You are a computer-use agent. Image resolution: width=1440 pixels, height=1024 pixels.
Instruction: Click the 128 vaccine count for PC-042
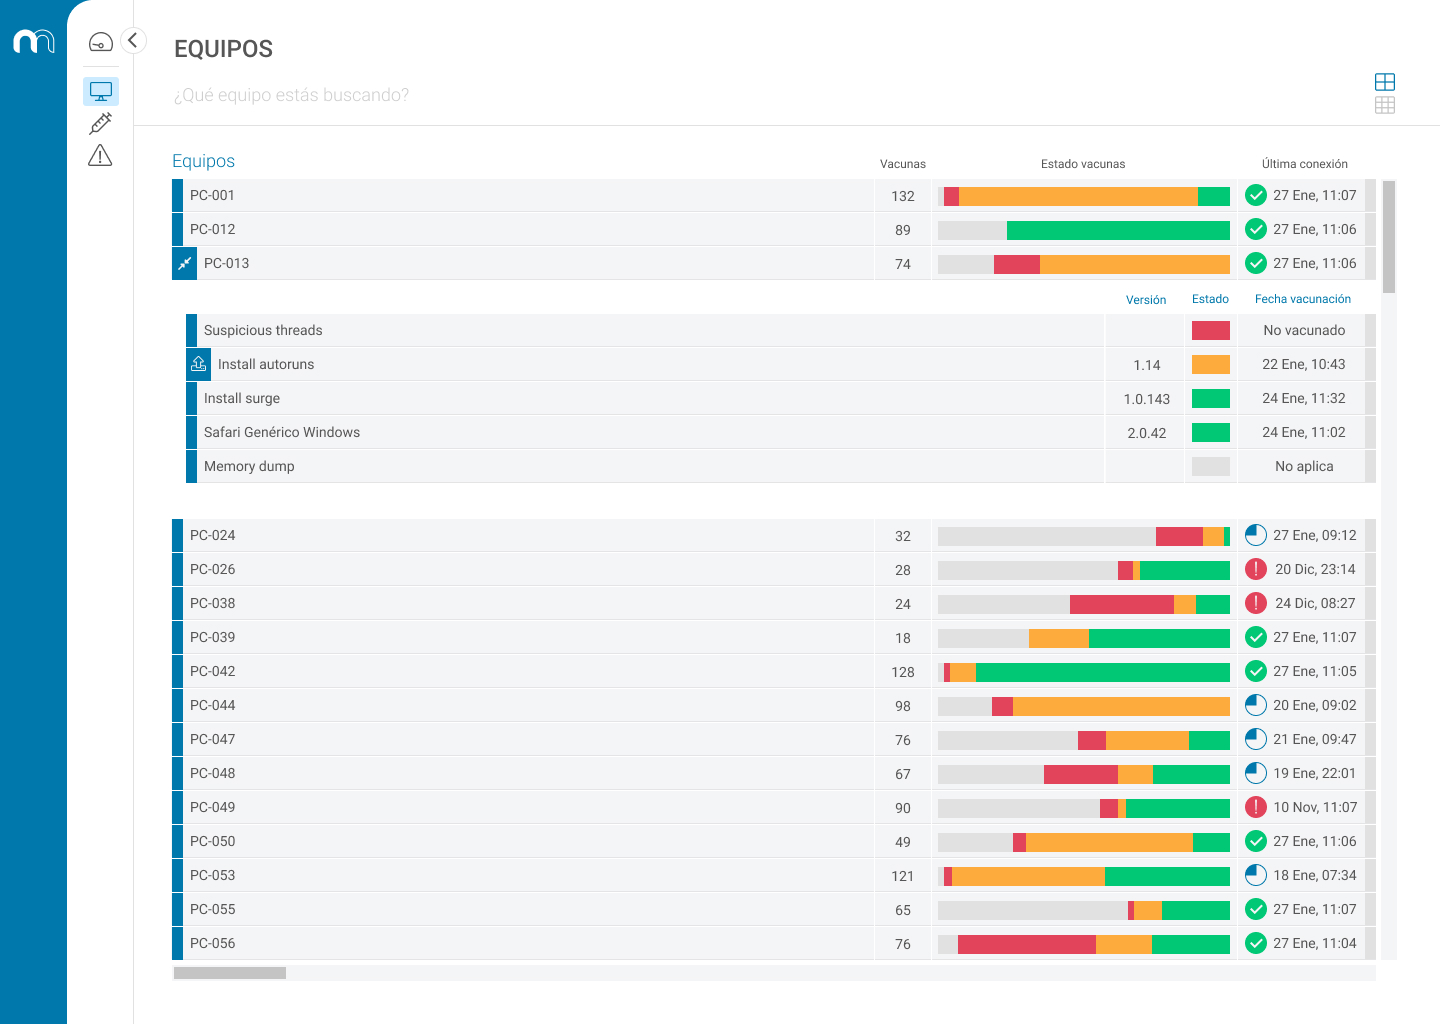[x=903, y=672]
